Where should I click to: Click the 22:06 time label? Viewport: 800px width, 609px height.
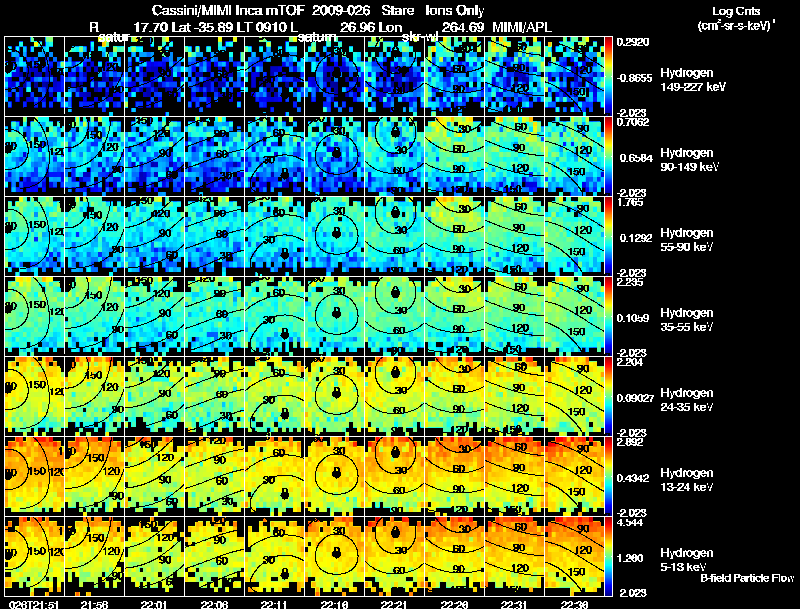215,604
